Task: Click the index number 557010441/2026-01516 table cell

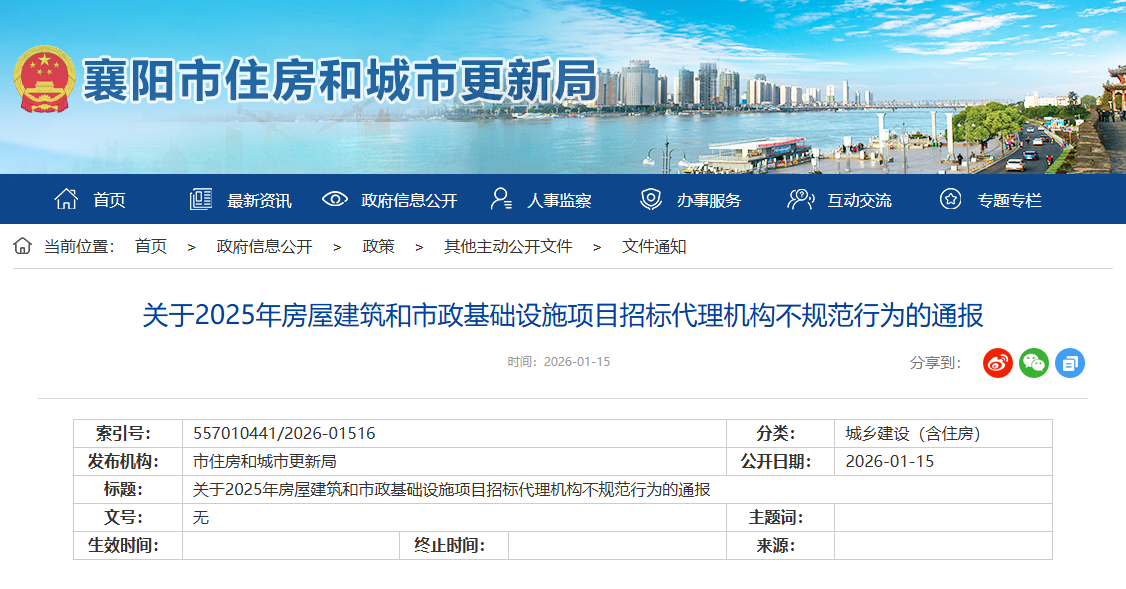Action: pos(284,433)
